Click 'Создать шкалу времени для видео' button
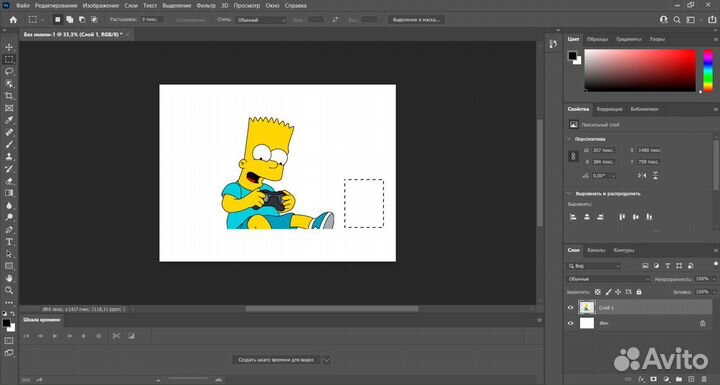This screenshot has width=720, height=385. pos(276,360)
